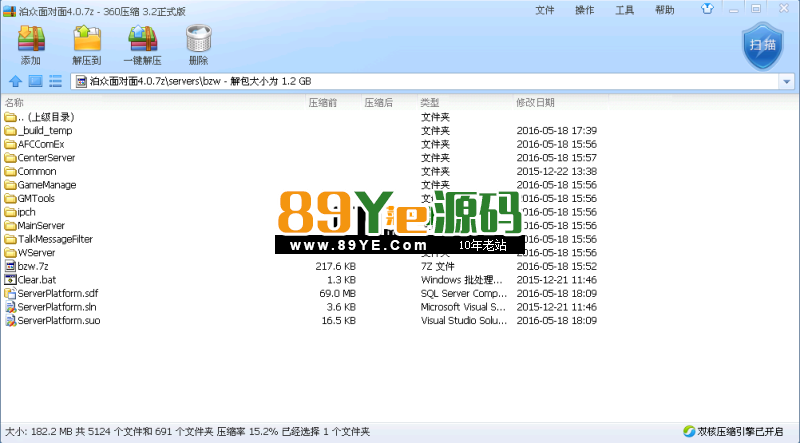Select the Common folder name
Image resolution: width=800 pixels, height=443 pixels.
pyautogui.click(x=37, y=171)
